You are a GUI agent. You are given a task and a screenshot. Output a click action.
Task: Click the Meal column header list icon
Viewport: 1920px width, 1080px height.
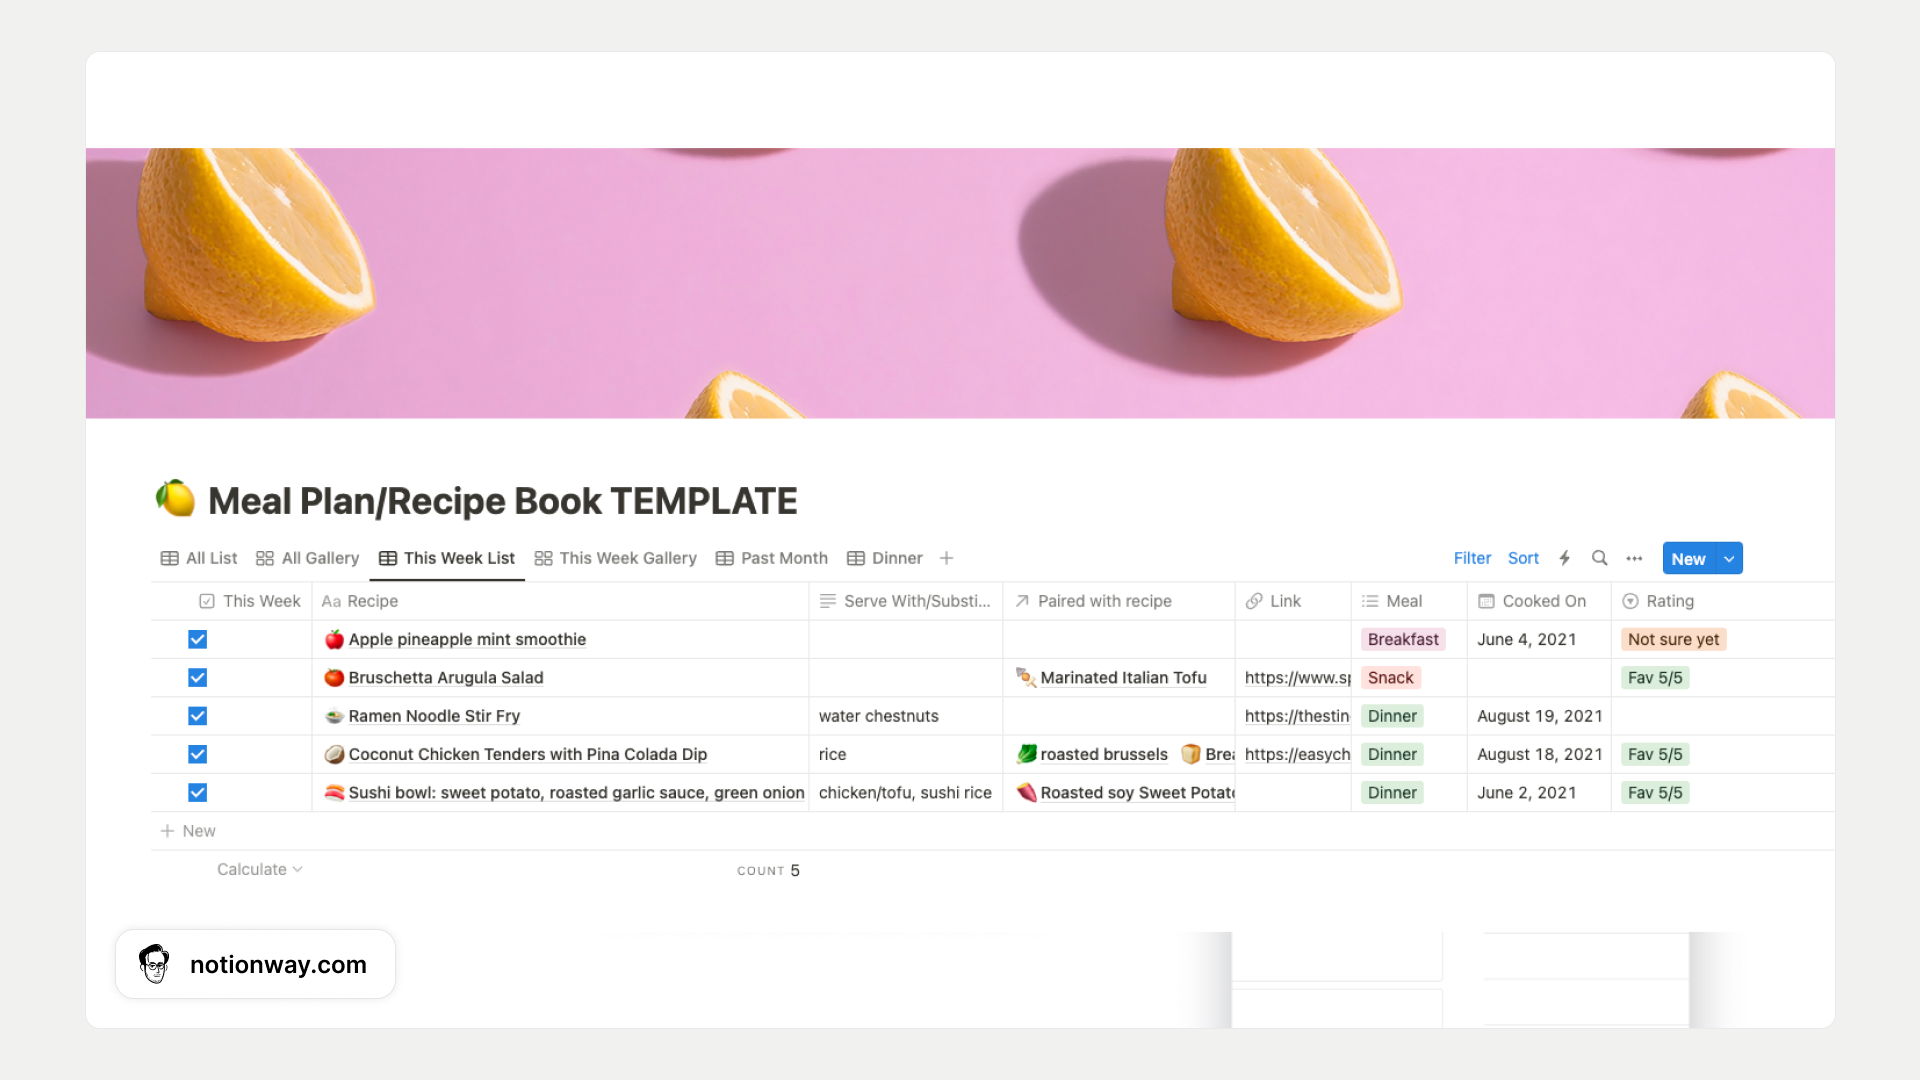pos(1370,601)
